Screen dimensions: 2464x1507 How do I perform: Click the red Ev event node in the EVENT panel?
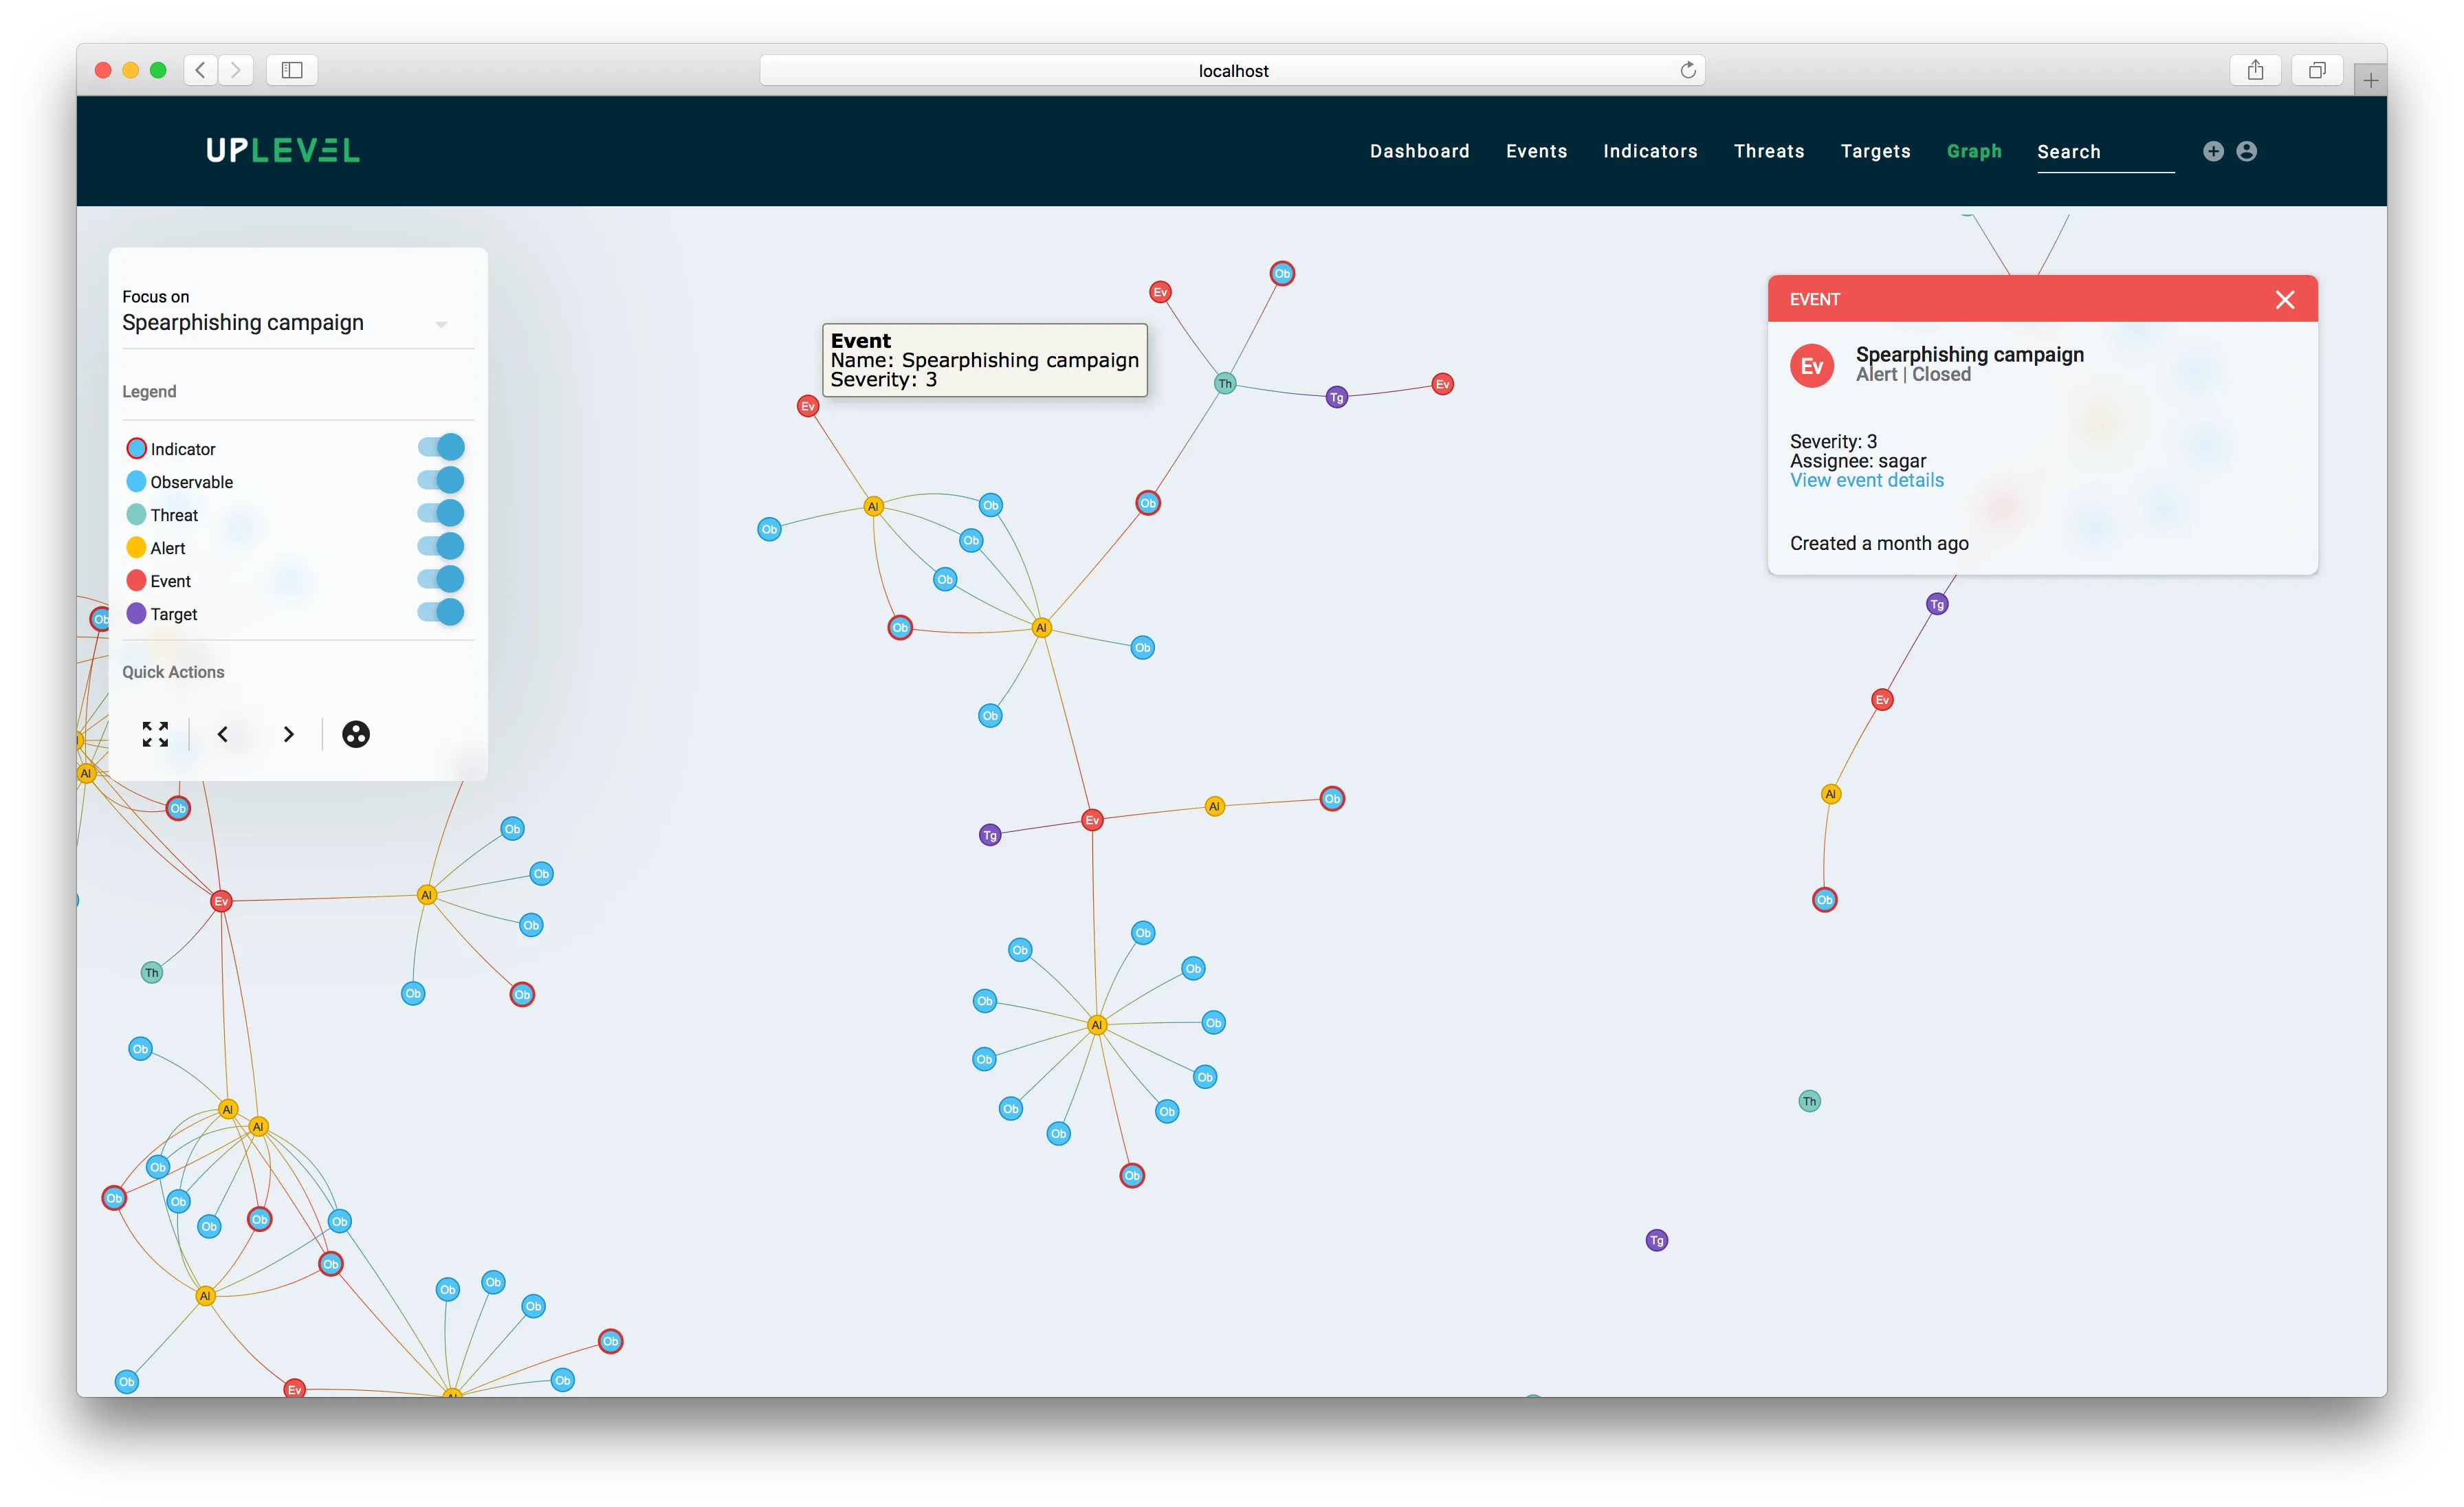[1812, 365]
